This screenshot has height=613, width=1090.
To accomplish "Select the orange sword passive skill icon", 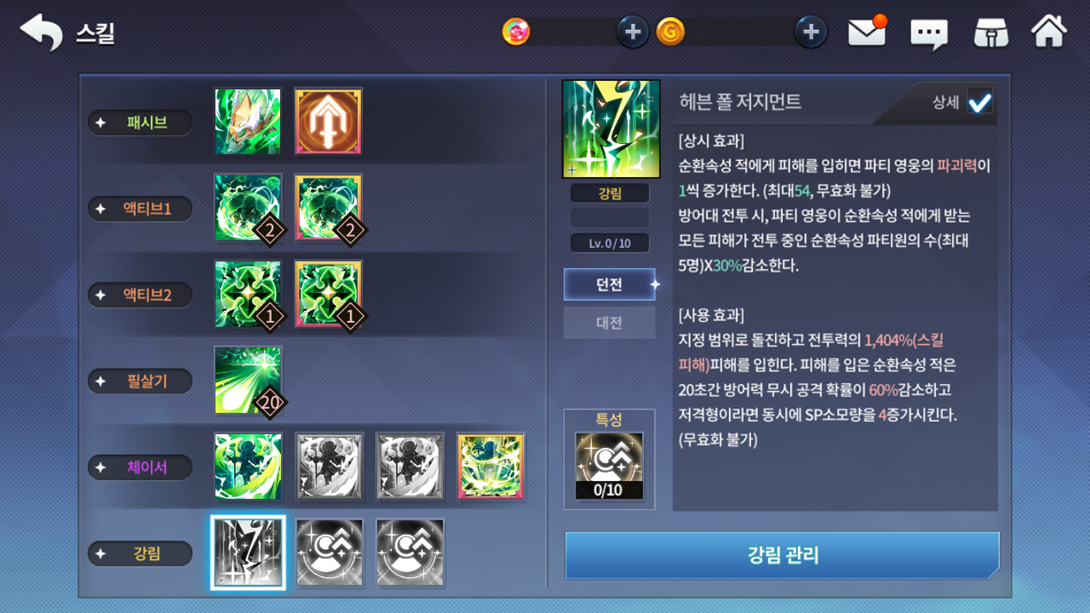I will click(x=328, y=121).
